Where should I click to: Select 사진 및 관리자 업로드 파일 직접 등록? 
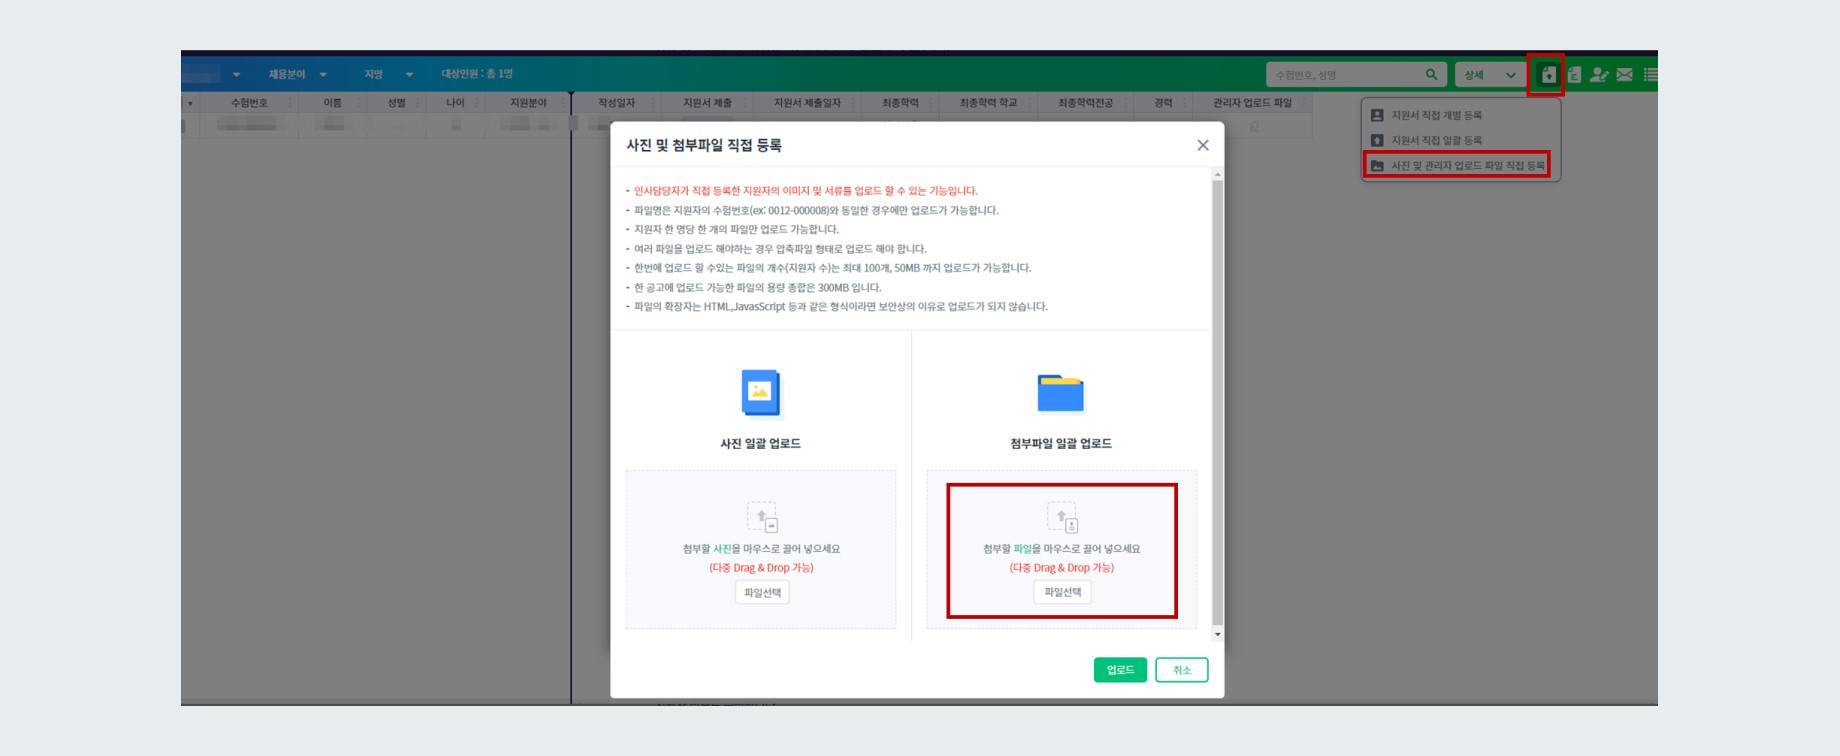[x=1457, y=165]
